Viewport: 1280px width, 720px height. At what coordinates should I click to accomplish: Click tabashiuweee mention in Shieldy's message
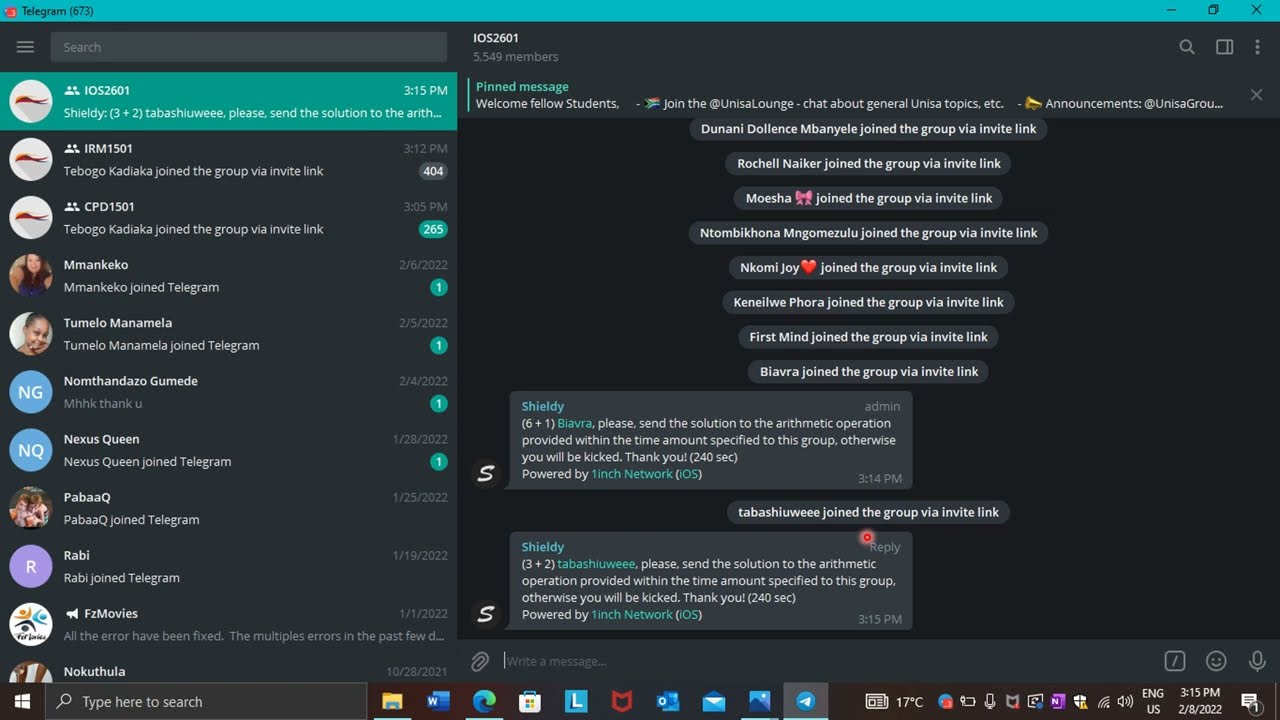point(596,564)
